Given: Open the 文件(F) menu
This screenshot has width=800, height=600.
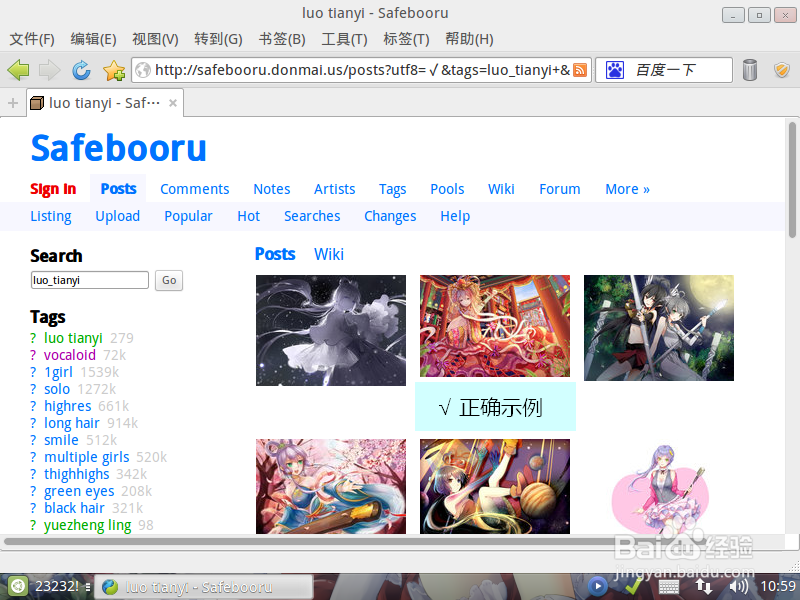Looking at the screenshot, I should pos(32,39).
